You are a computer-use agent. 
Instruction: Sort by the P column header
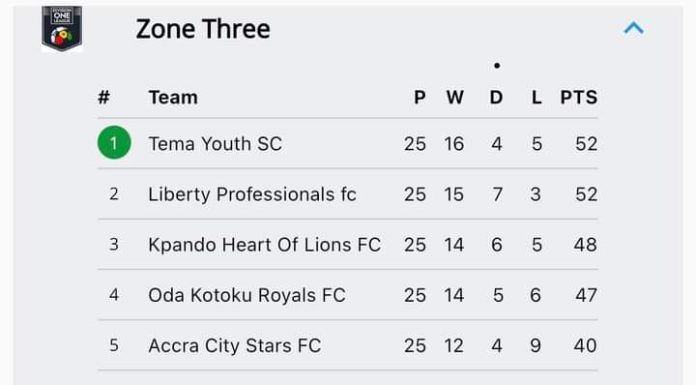pos(419,97)
